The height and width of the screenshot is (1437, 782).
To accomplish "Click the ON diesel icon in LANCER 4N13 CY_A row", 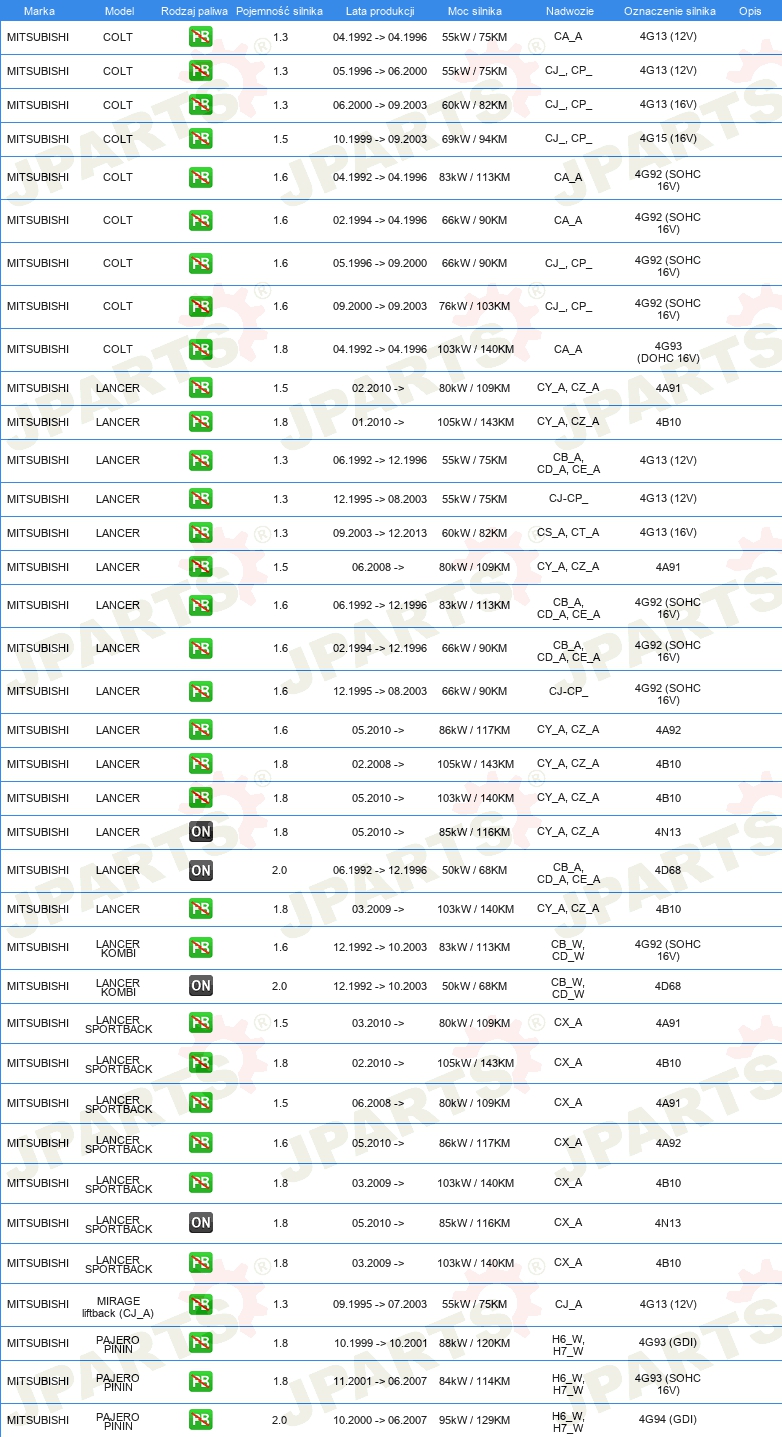I will (201, 832).
